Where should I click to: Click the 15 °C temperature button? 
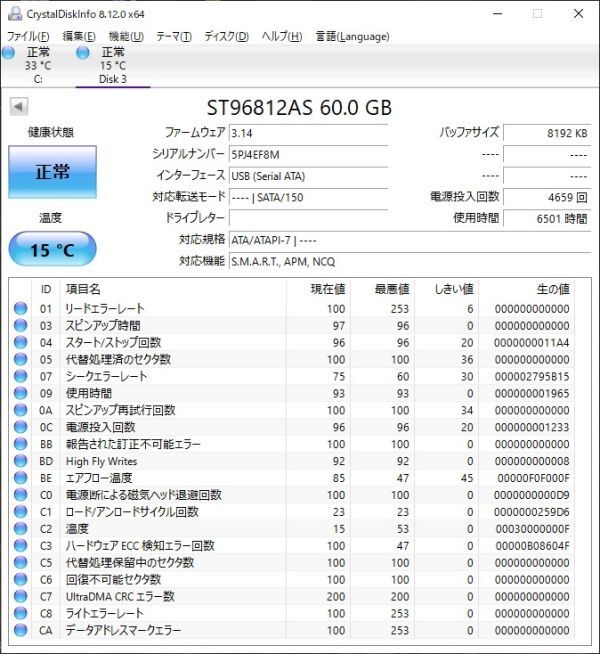(x=53, y=249)
